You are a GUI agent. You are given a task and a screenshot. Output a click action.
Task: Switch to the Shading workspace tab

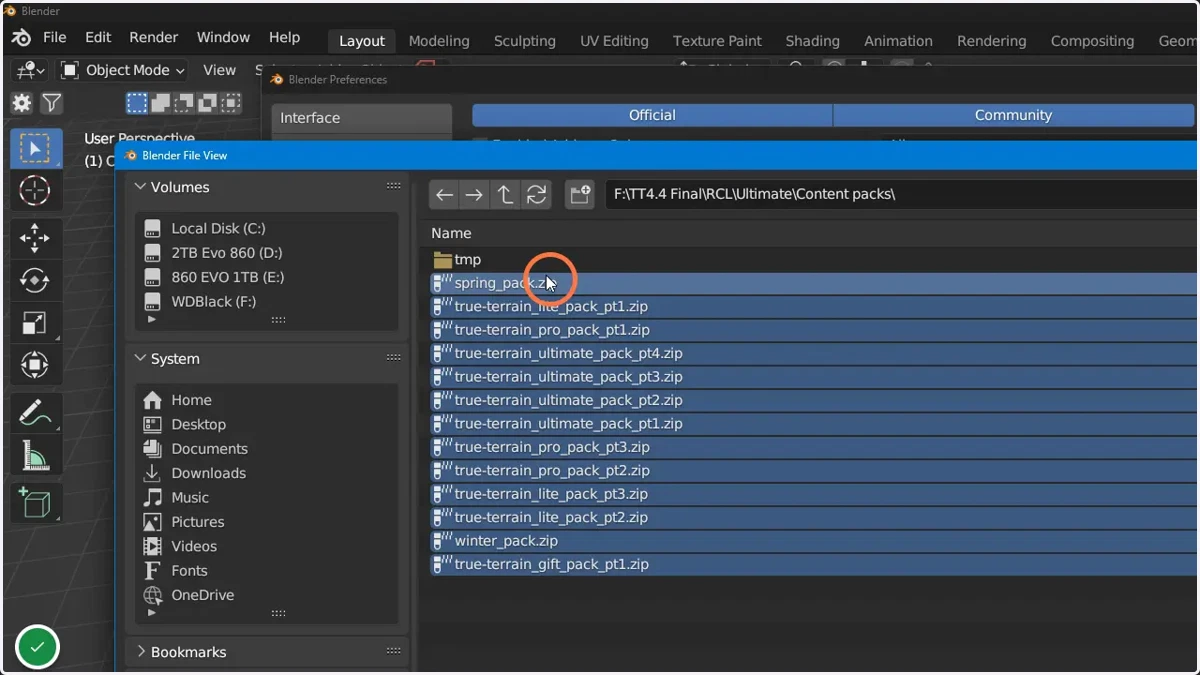coord(813,41)
